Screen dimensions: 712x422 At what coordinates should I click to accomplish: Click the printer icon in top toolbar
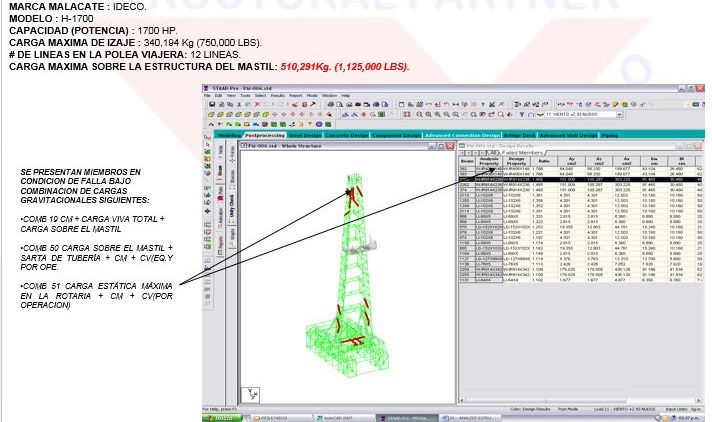[331, 104]
